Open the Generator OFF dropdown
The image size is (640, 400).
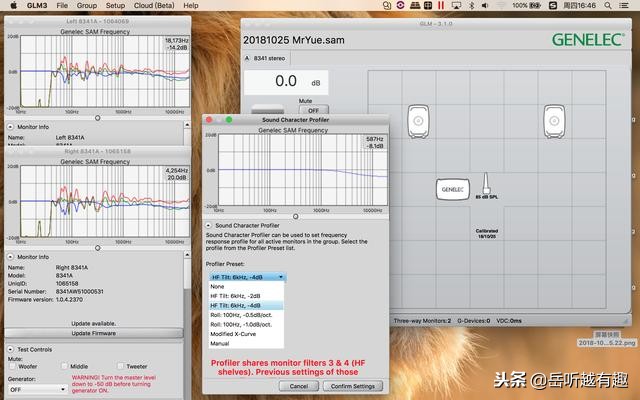point(37,389)
